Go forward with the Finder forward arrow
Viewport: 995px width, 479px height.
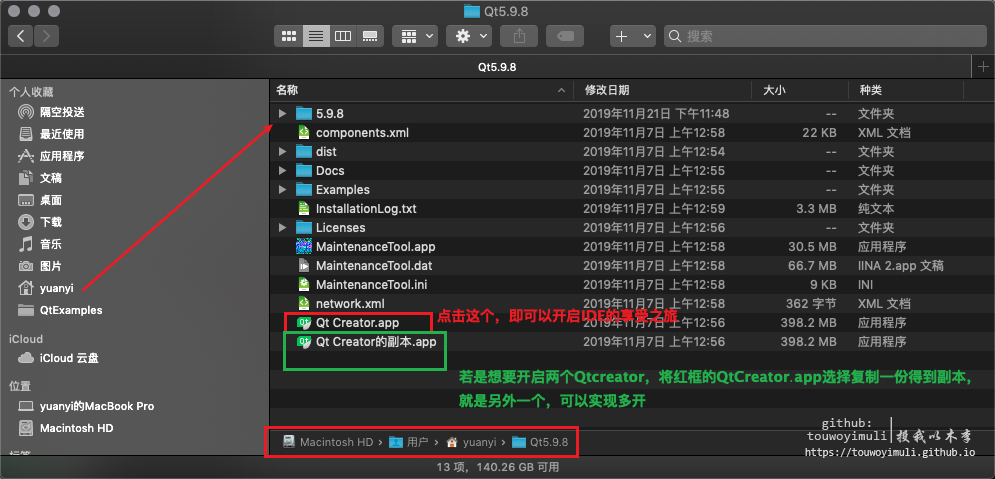pyautogui.click(x=46, y=36)
